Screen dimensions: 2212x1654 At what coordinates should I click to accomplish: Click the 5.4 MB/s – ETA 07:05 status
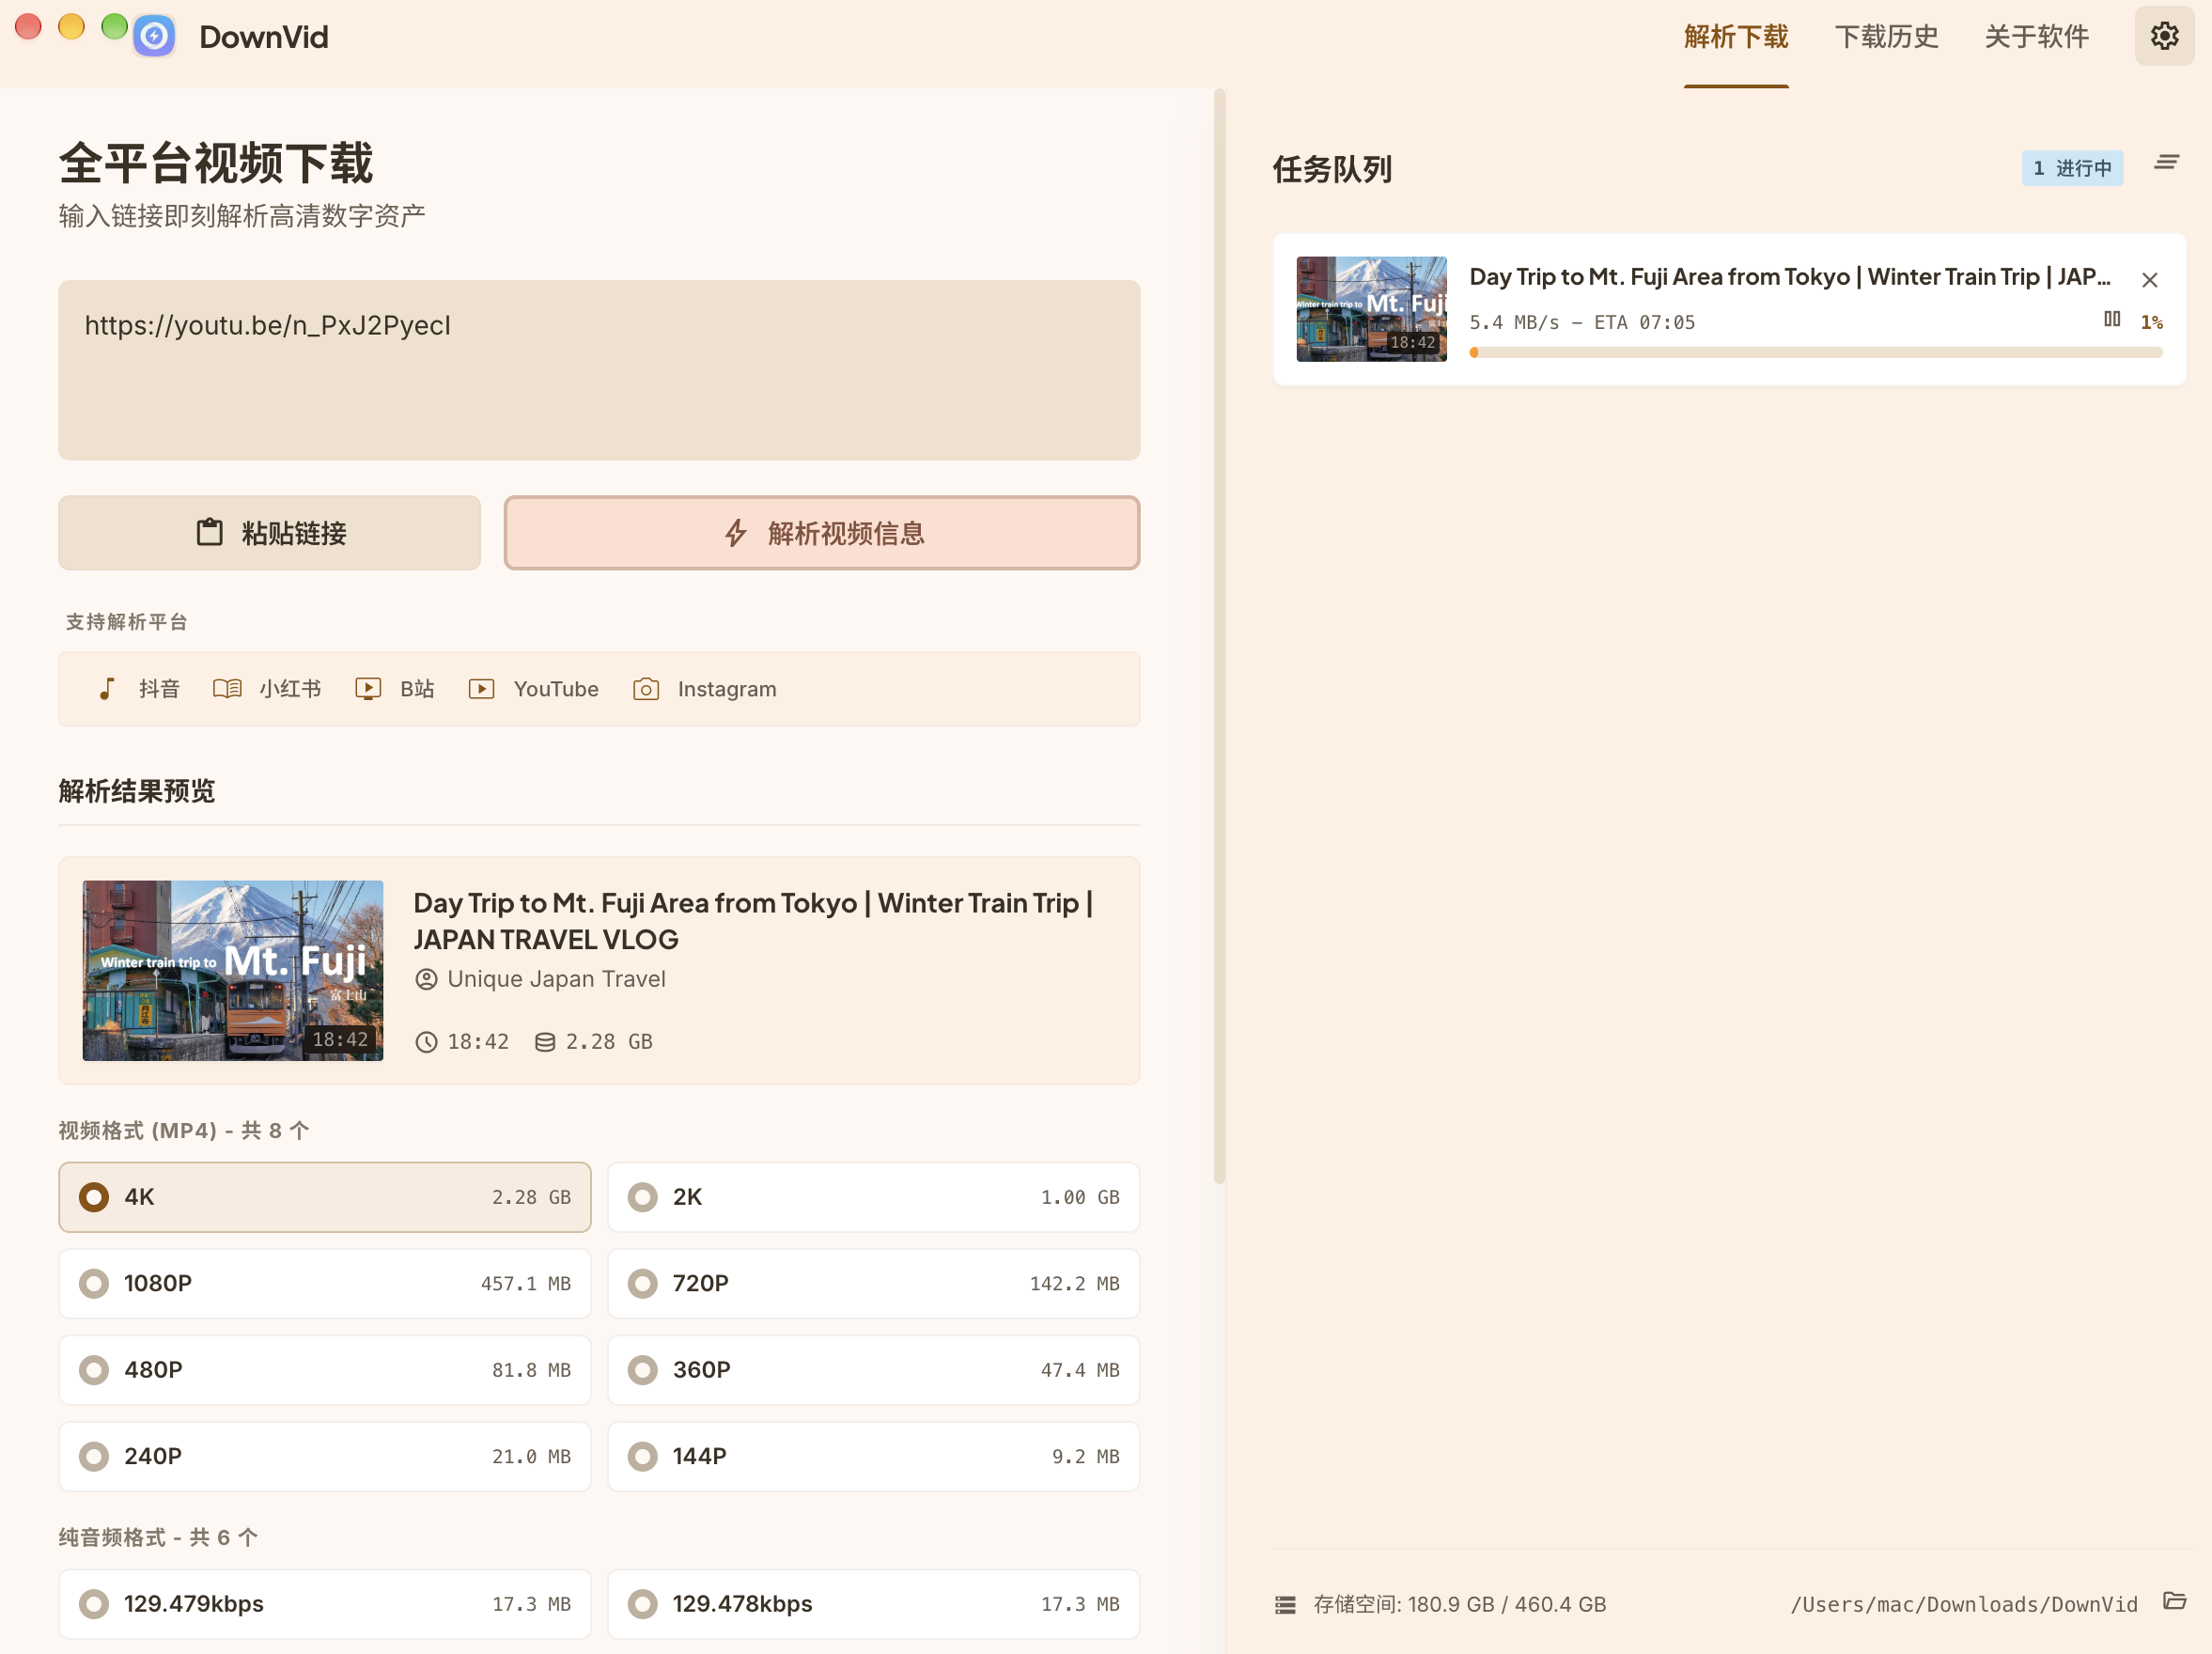1582,322
